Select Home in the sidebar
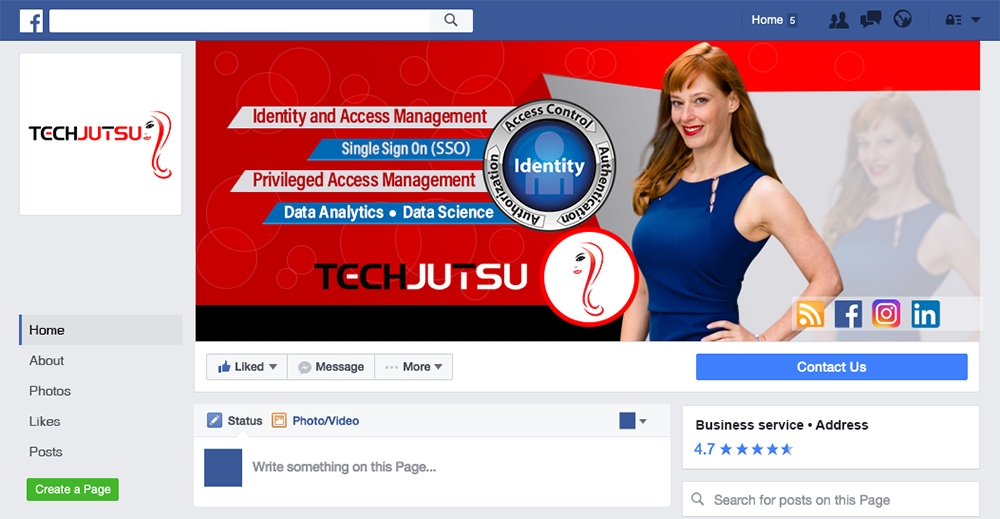The width and height of the screenshot is (1000, 519). (x=101, y=330)
